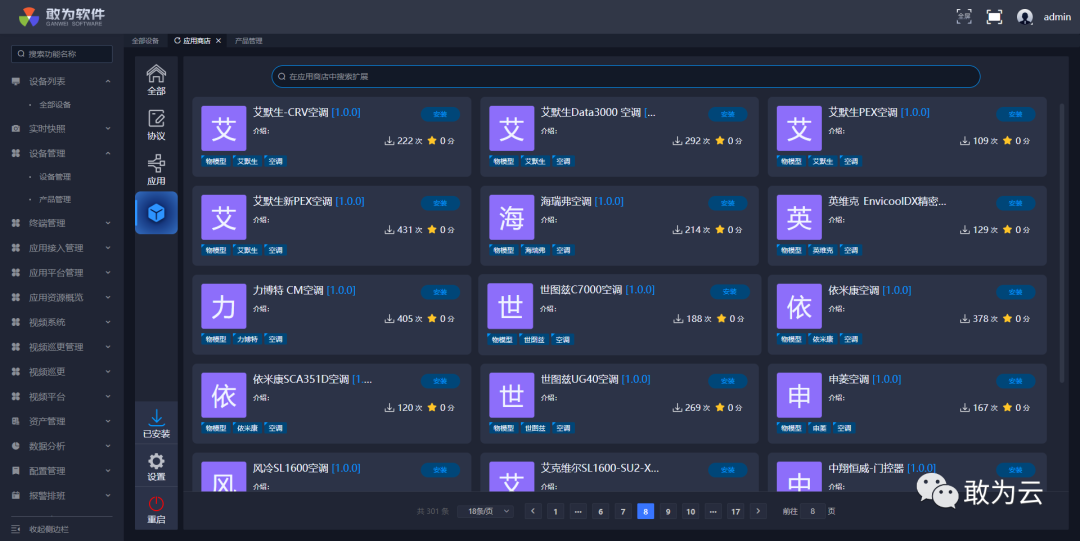Toggle the screen expand icon beside admin avatar
1080x541 pixels.
coord(994,17)
